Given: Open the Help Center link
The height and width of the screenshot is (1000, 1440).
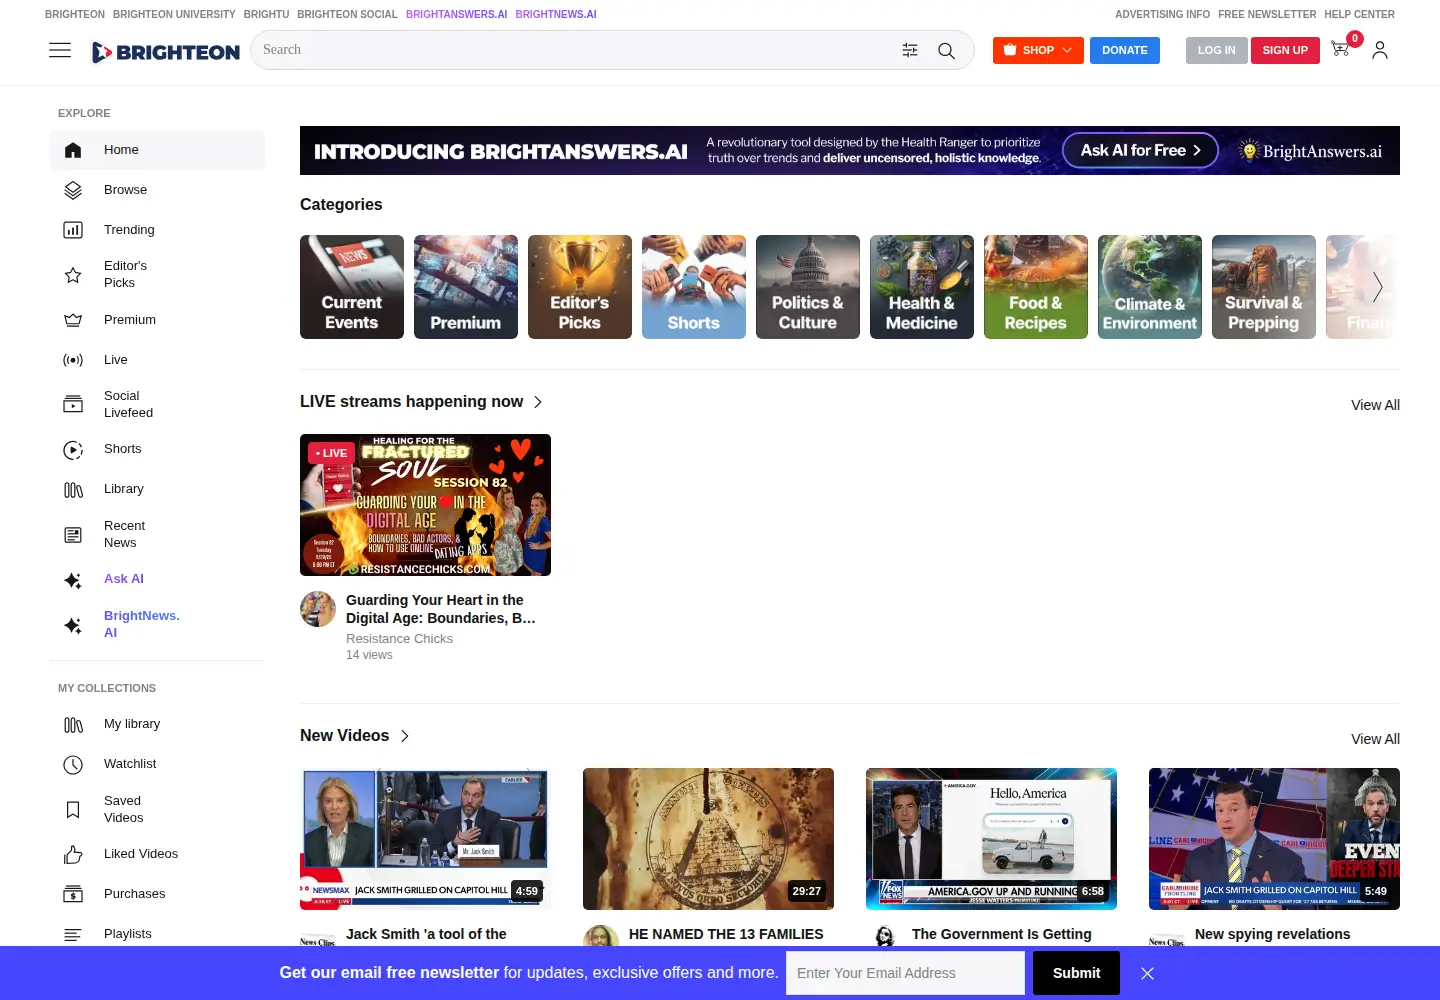Looking at the screenshot, I should click(1359, 14).
